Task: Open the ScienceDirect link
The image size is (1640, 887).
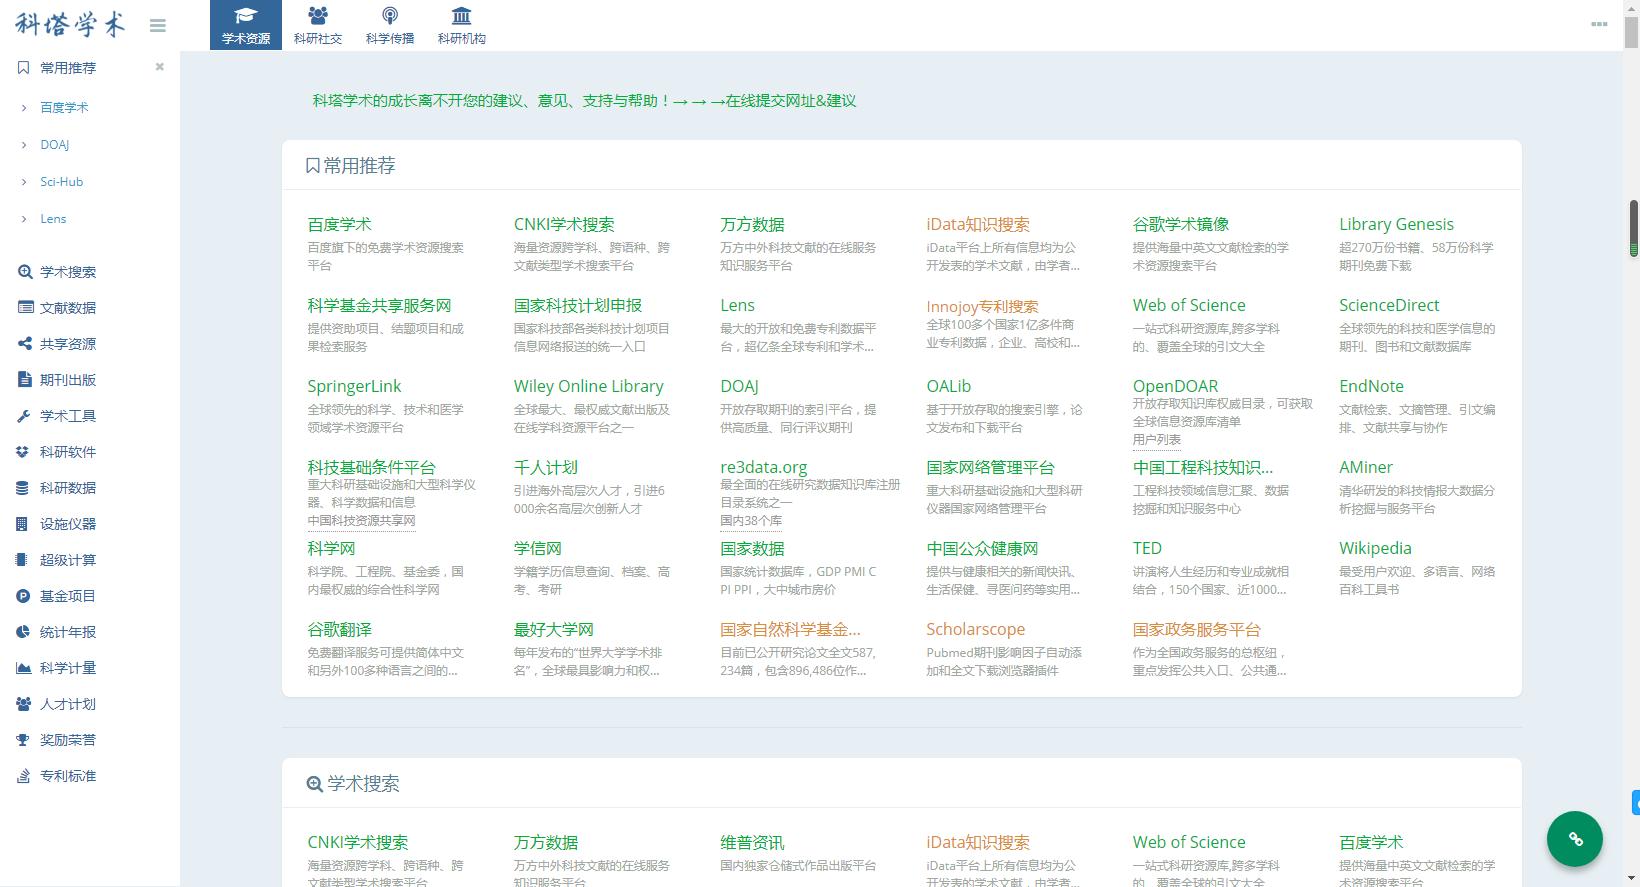Action: (x=1389, y=306)
